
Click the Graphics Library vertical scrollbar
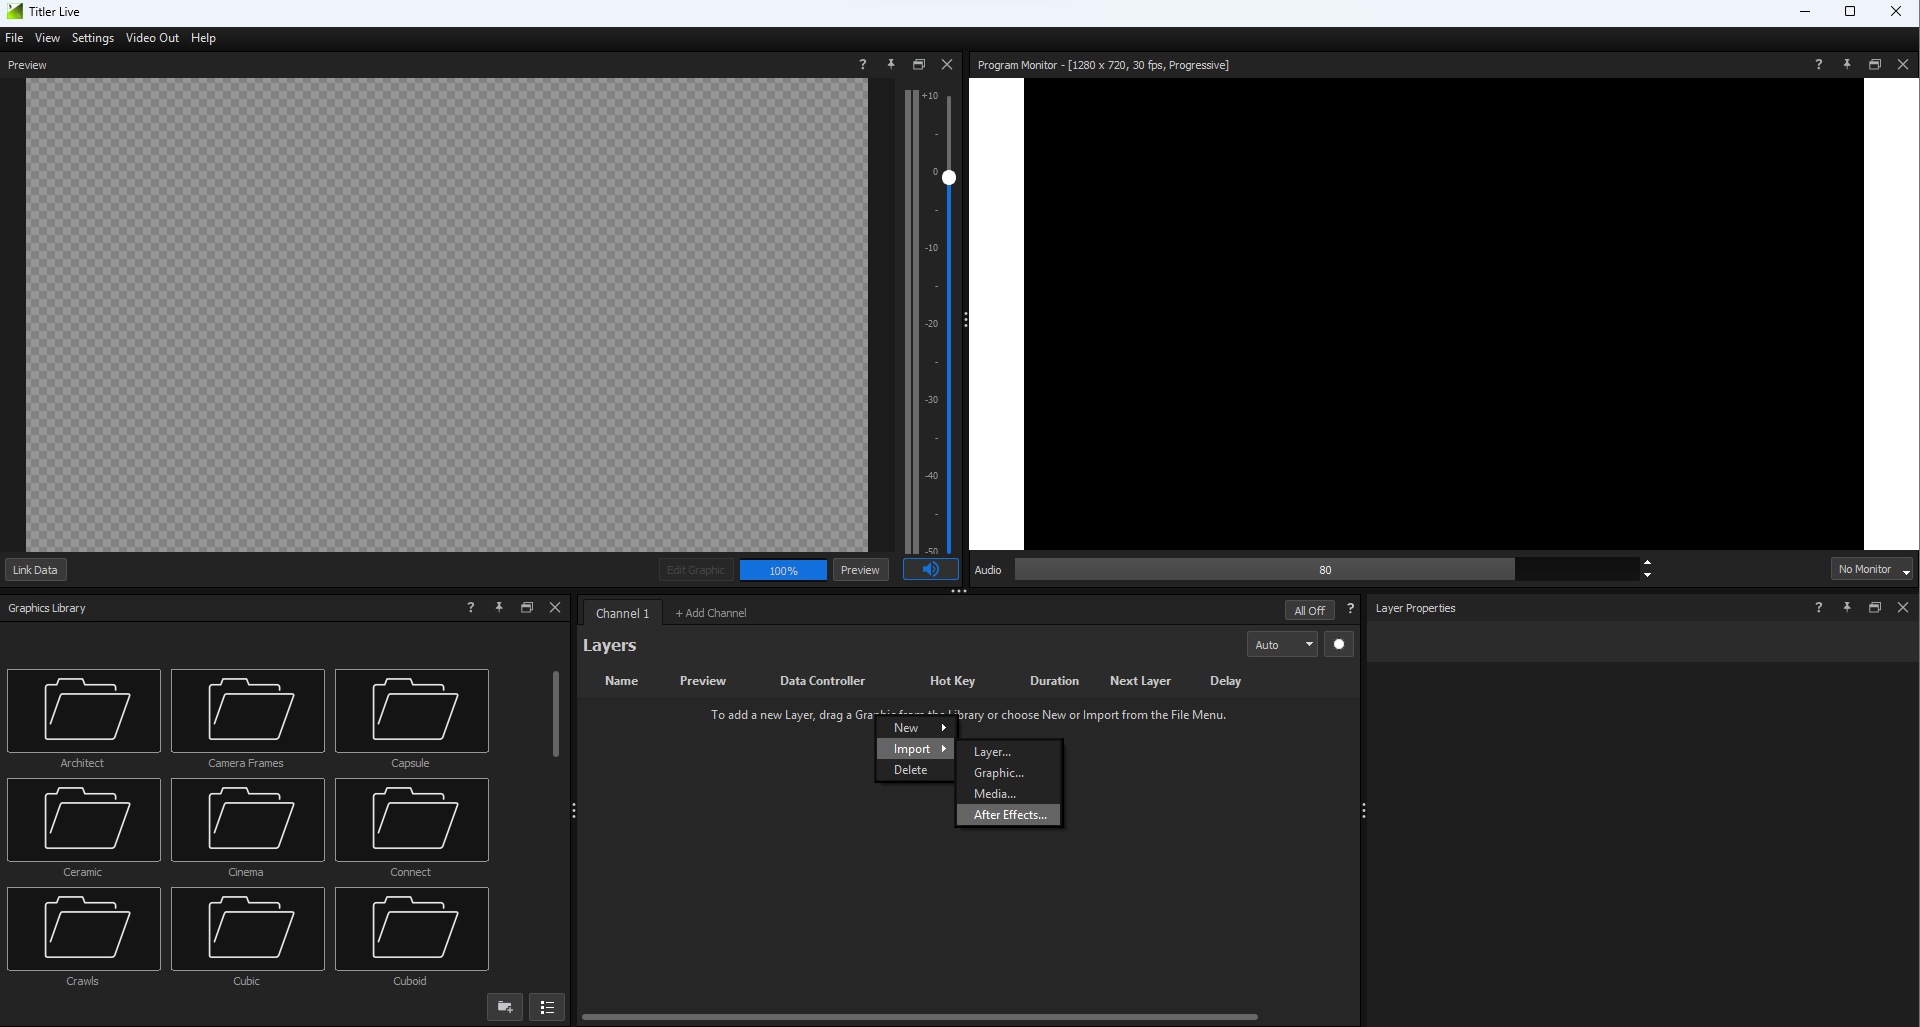556,714
